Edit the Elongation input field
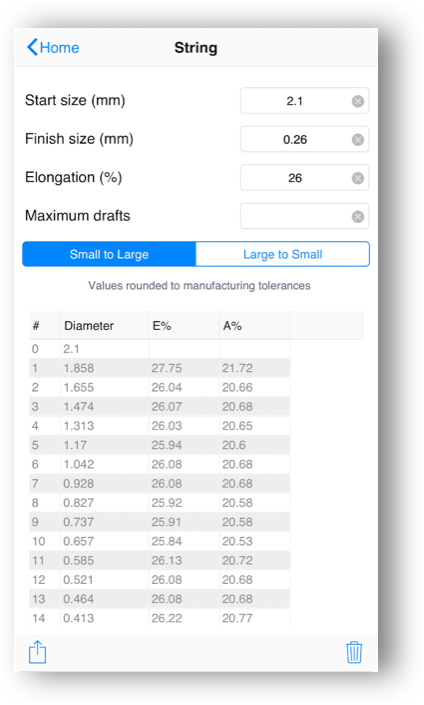Screen dimensions: 424x705 [x=304, y=178]
